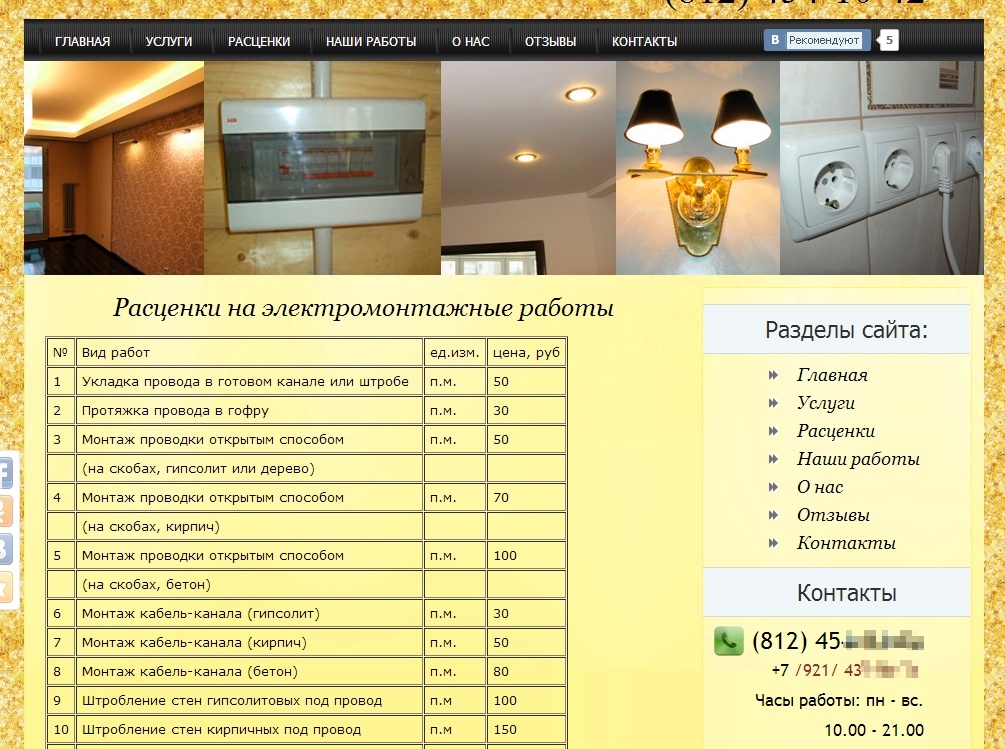Open the УСЛУГИ menu item
The height and width of the screenshot is (749, 1005).
tap(169, 42)
